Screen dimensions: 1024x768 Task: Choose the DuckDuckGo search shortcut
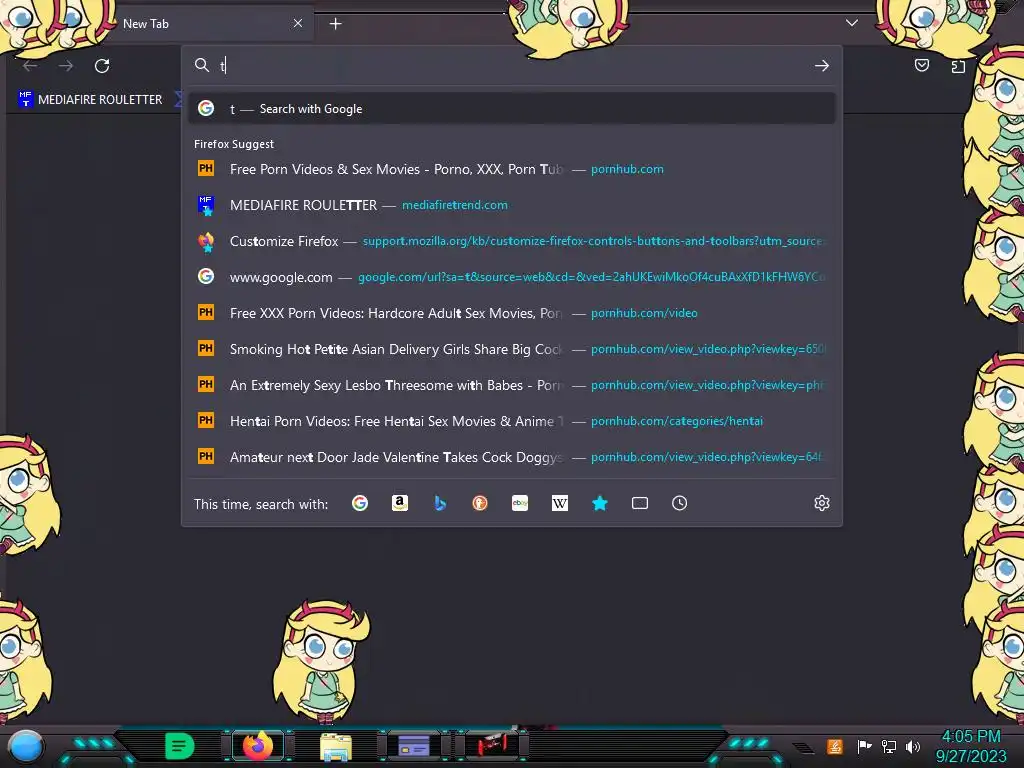tap(480, 503)
